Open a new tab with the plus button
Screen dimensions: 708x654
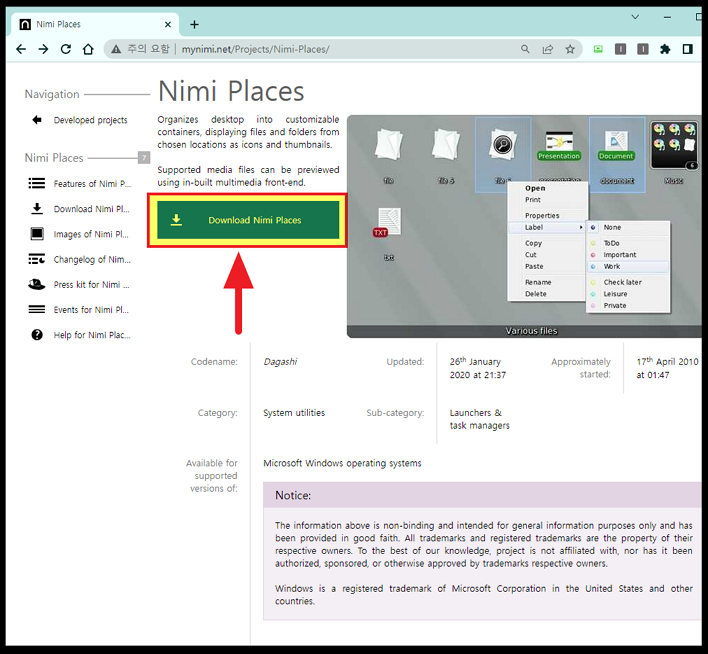pos(194,24)
